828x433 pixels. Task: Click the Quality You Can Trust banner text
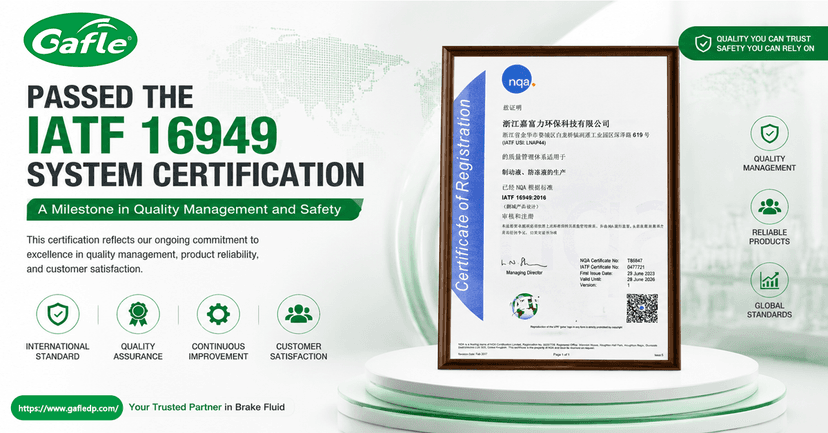point(765,43)
